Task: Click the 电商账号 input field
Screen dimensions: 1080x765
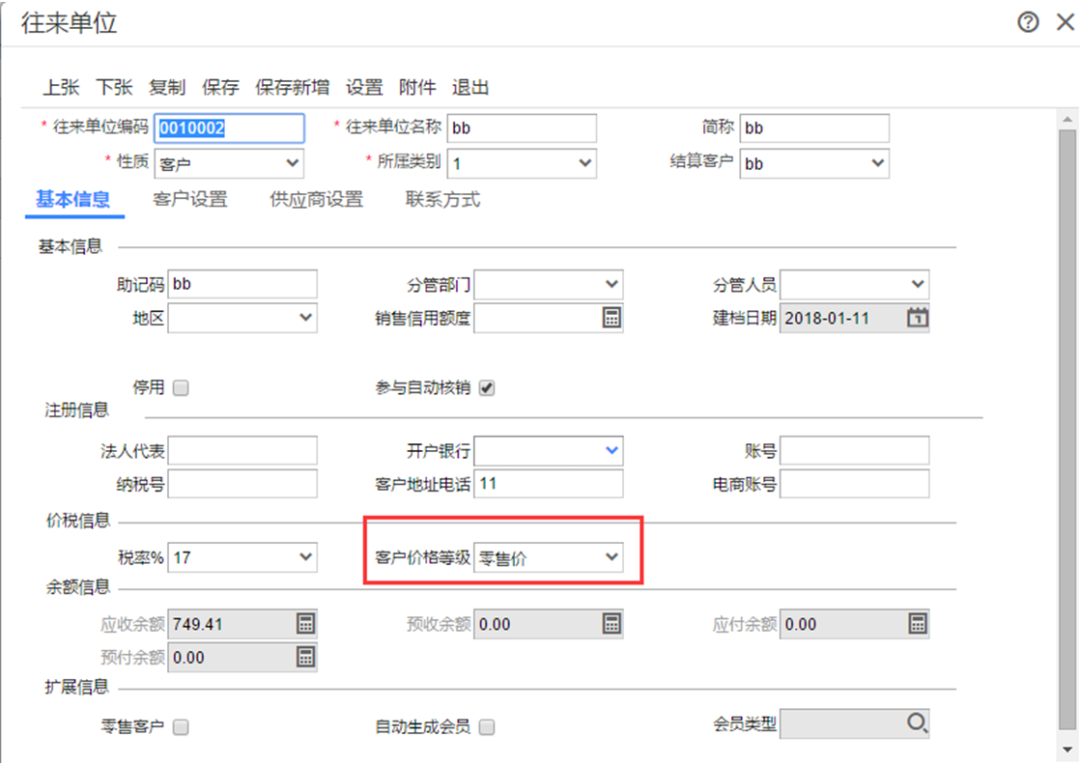Action: [854, 484]
